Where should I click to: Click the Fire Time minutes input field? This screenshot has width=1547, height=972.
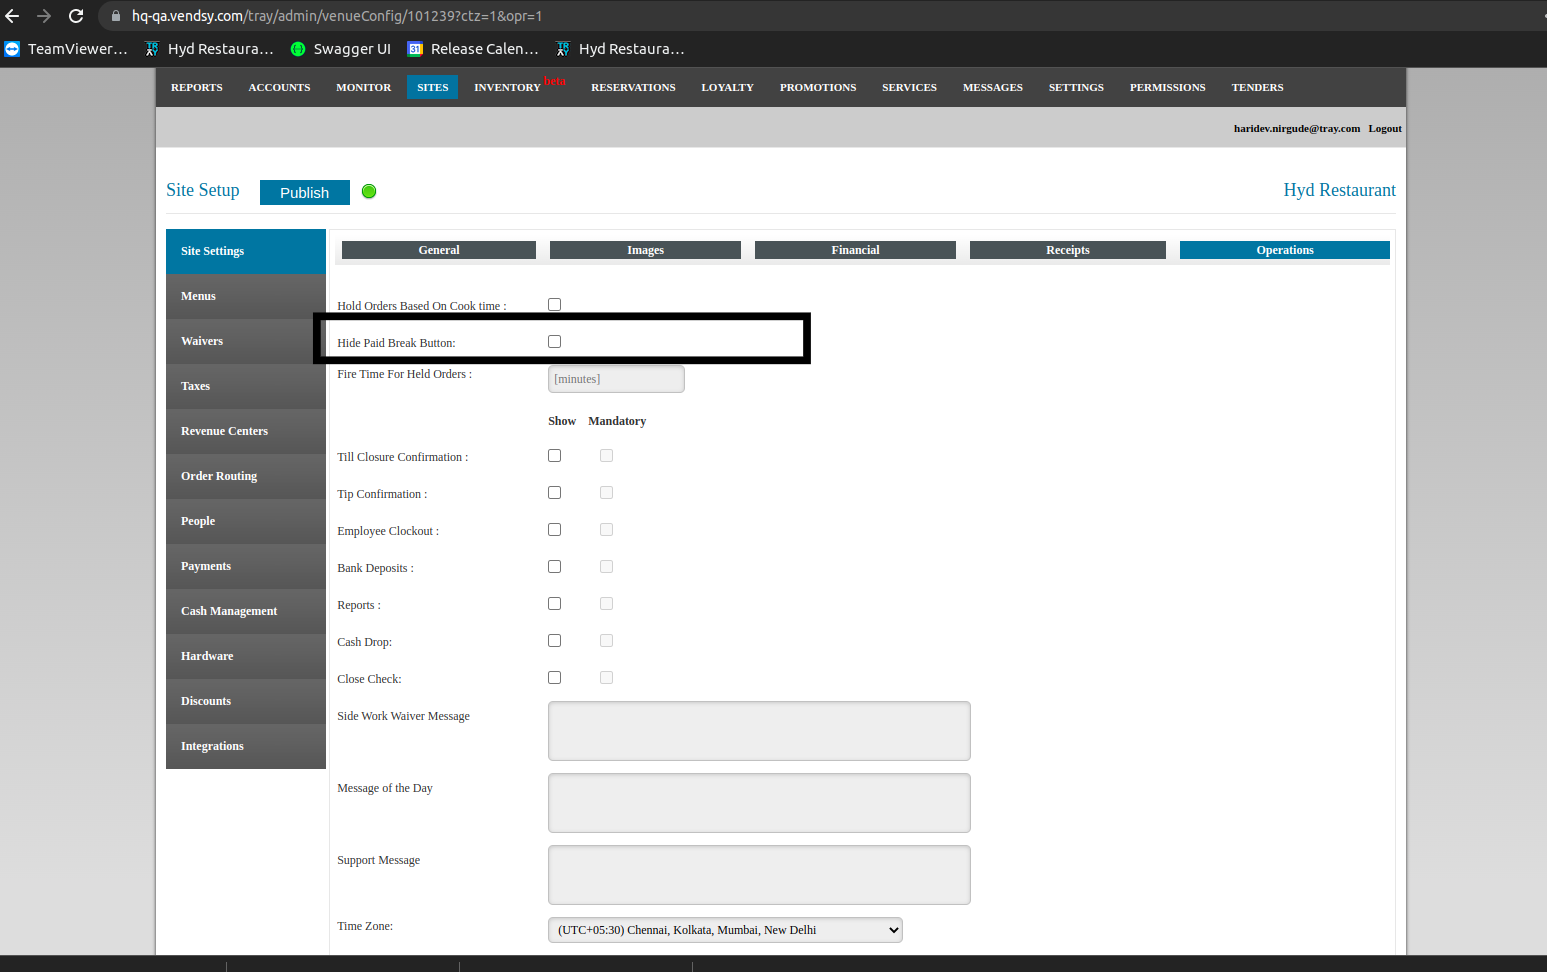pos(616,379)
